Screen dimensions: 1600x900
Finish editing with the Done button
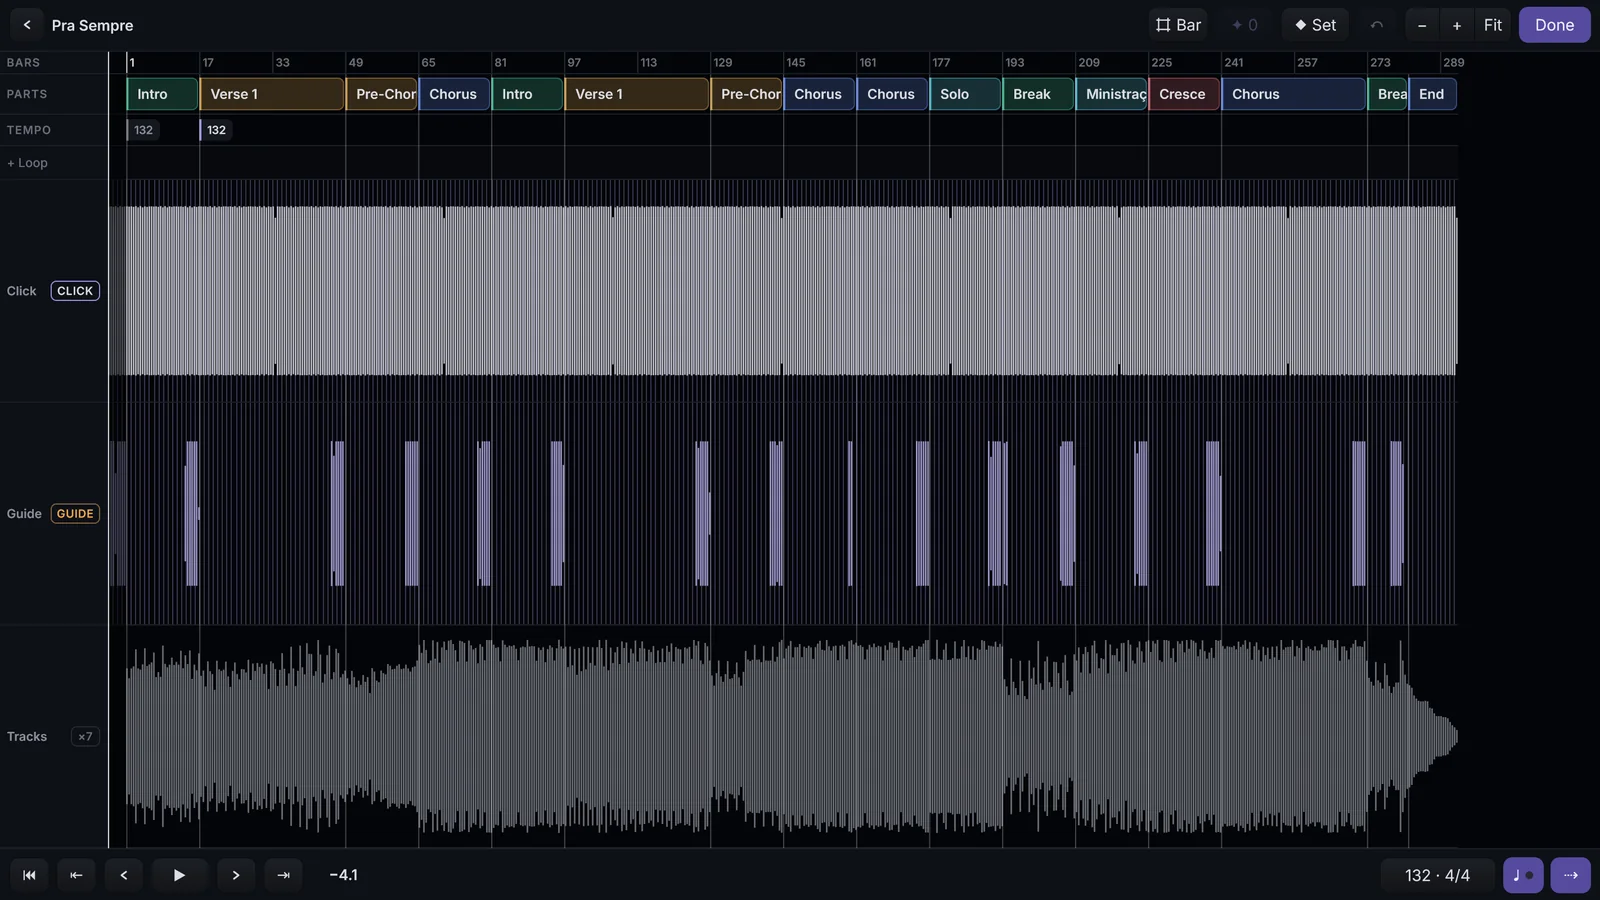coord(1554,25)
